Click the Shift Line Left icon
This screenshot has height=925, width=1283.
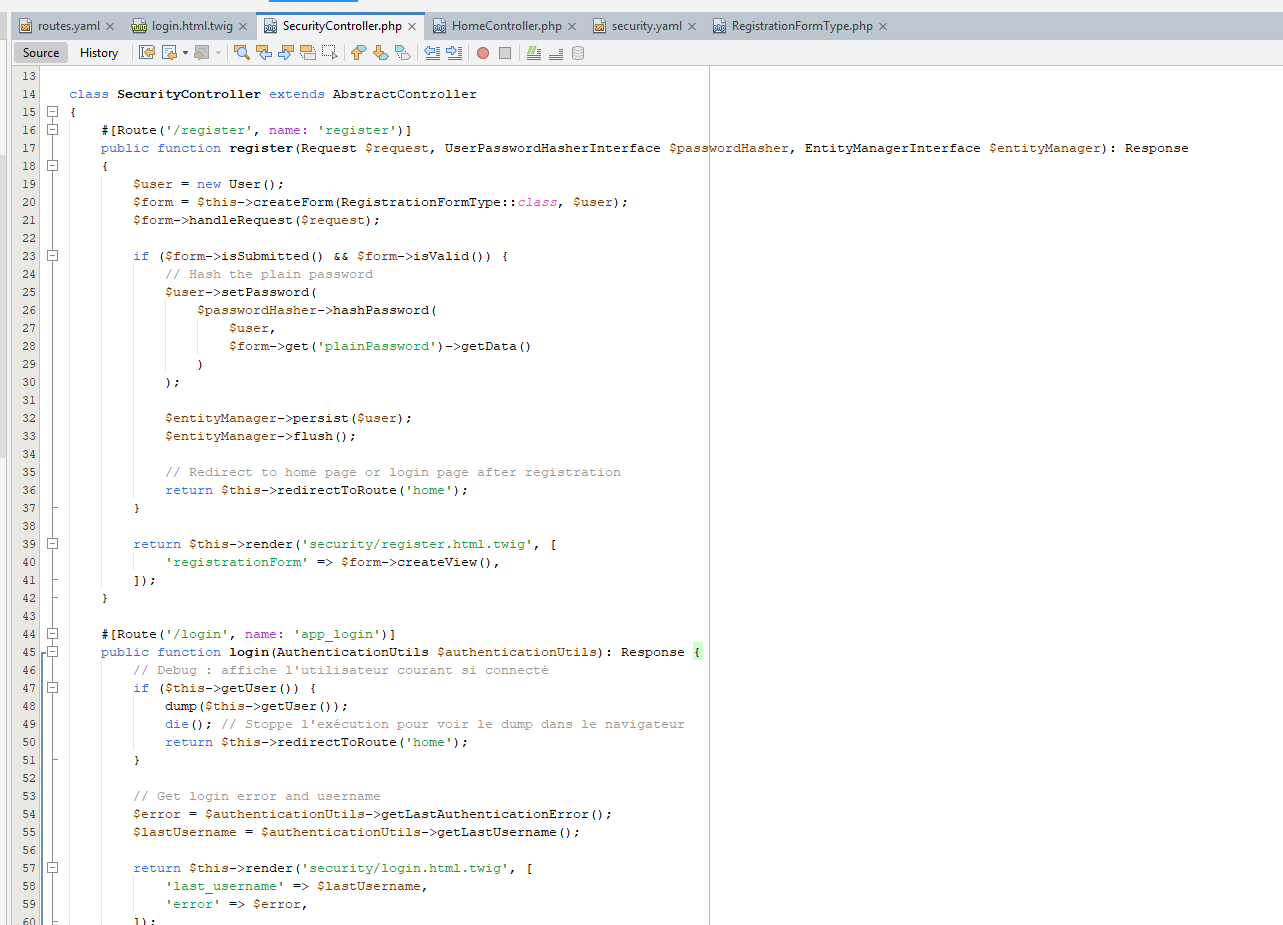pos(432,53)
